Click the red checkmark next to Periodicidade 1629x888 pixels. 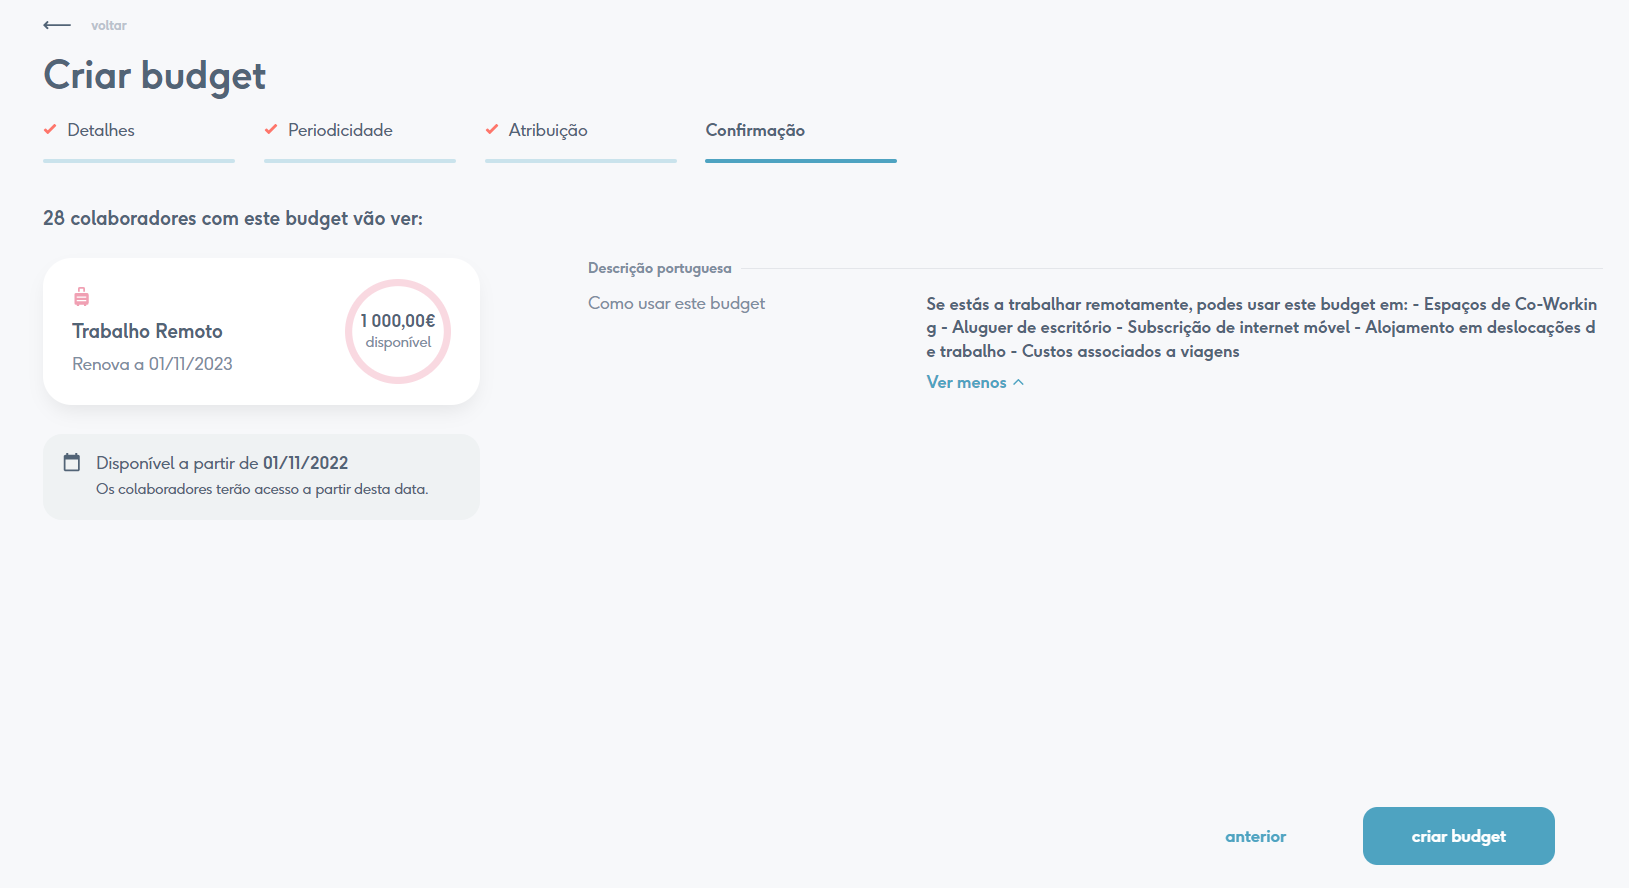pyautogui.click(x=271, y=129)
